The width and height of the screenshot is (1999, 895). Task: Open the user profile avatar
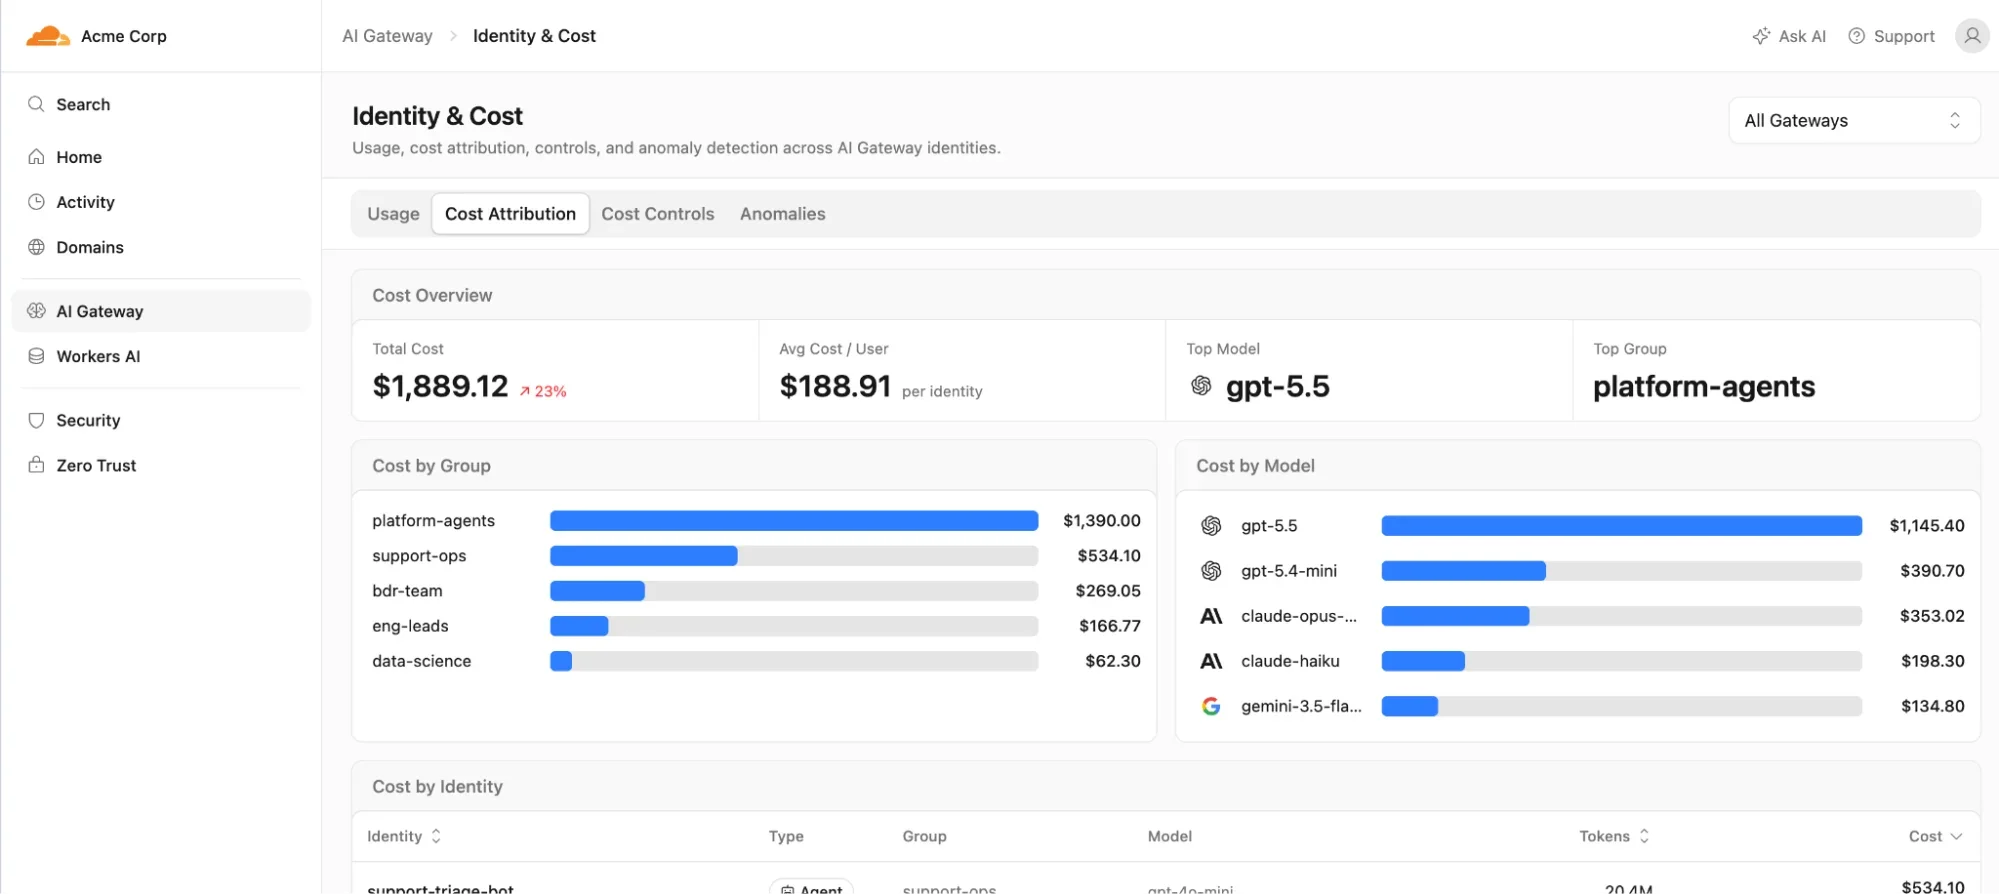click(x=1972, y=36)
